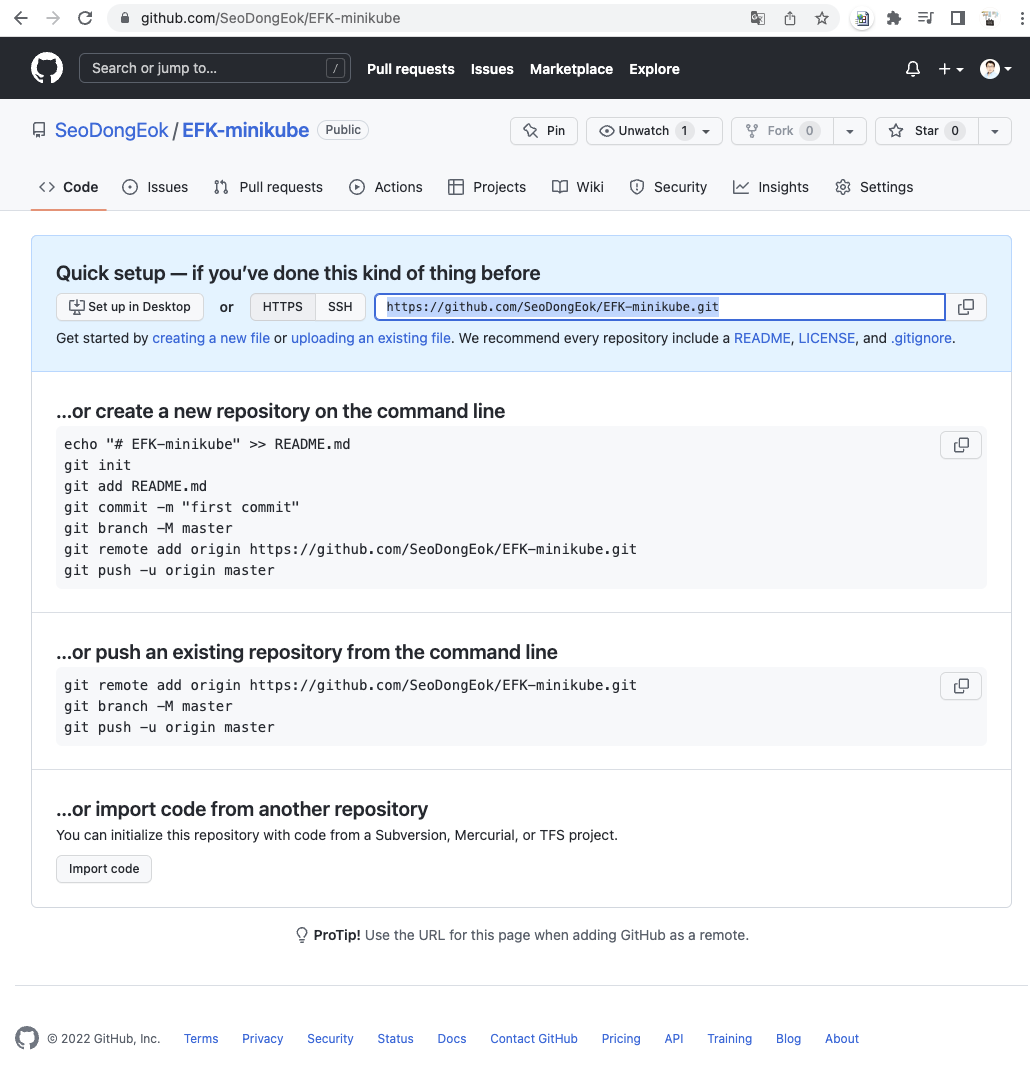Copy the push existing repository commands

[x=961, y=686]
